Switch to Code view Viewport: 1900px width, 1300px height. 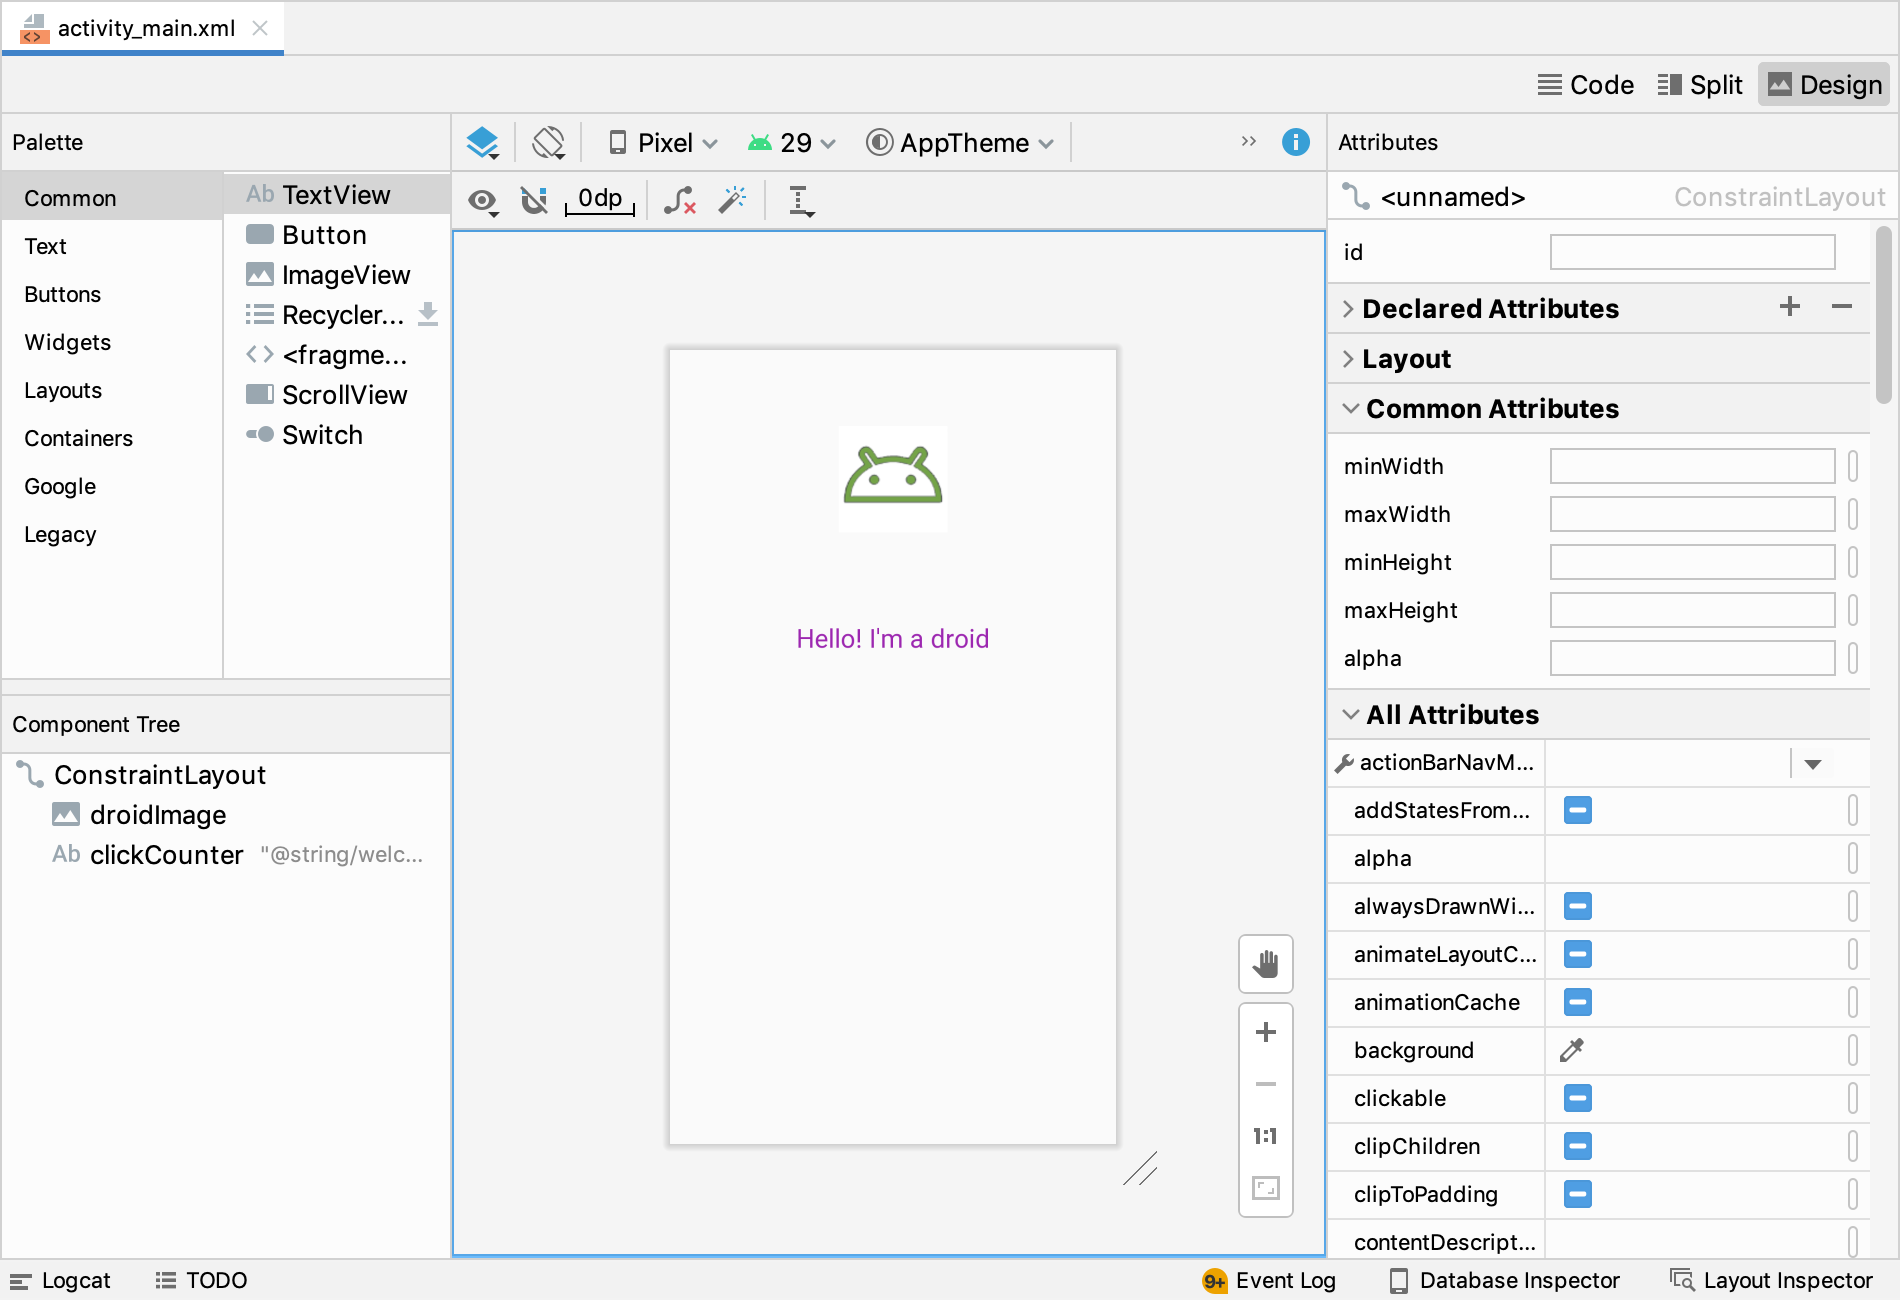[1585, 85]
